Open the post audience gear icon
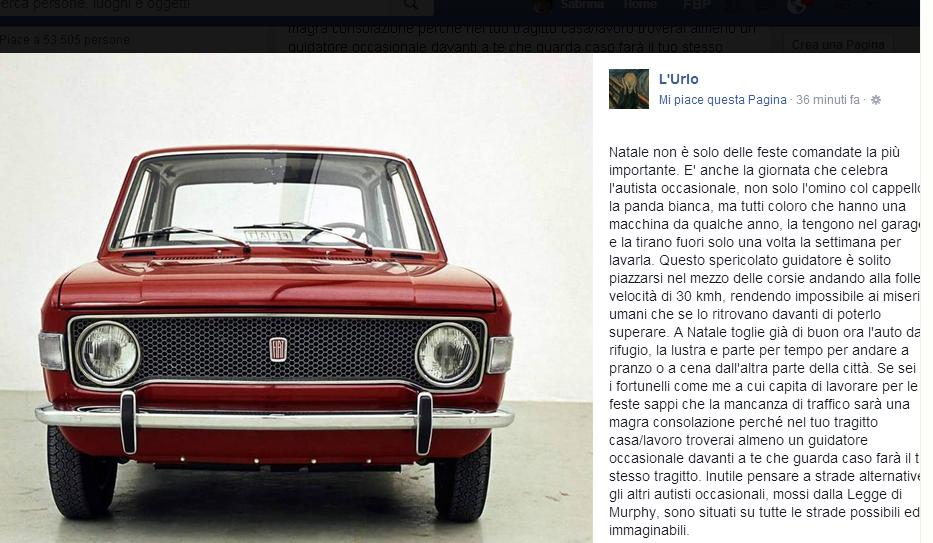933x543 pixels. [876, 100]
